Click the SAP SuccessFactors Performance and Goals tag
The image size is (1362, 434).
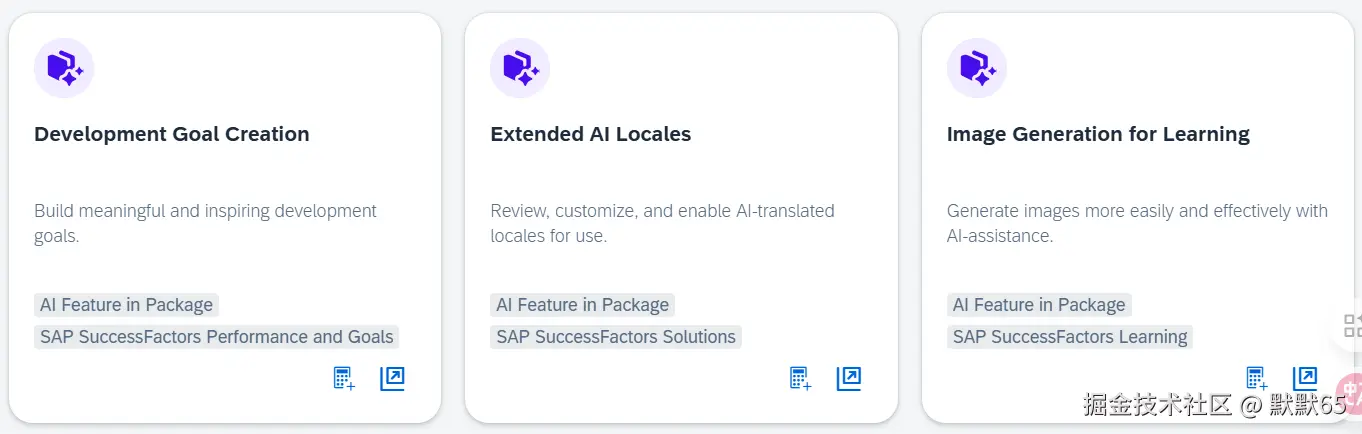click(217, 337)
